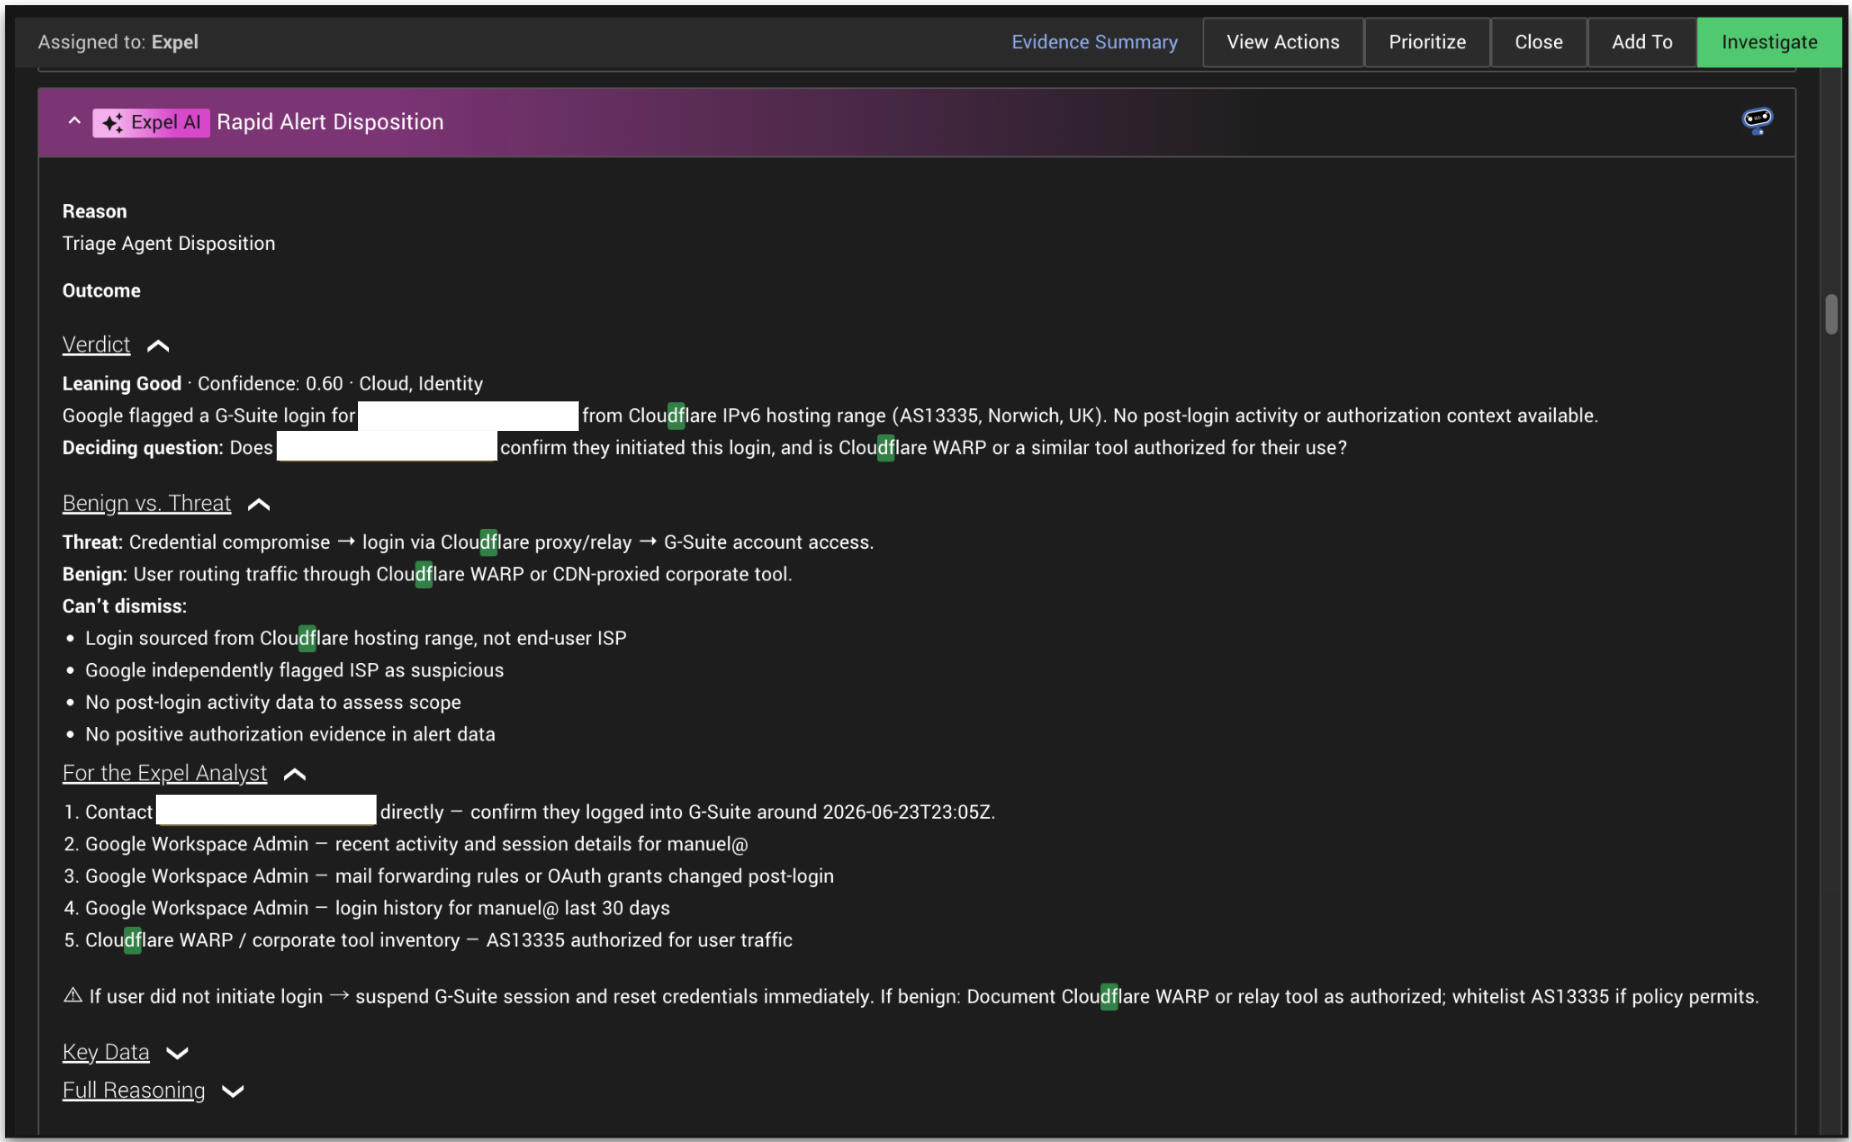
Task: Click step 3 'mail forwarding rules or OAuth grants'
Action: [449, 876]
